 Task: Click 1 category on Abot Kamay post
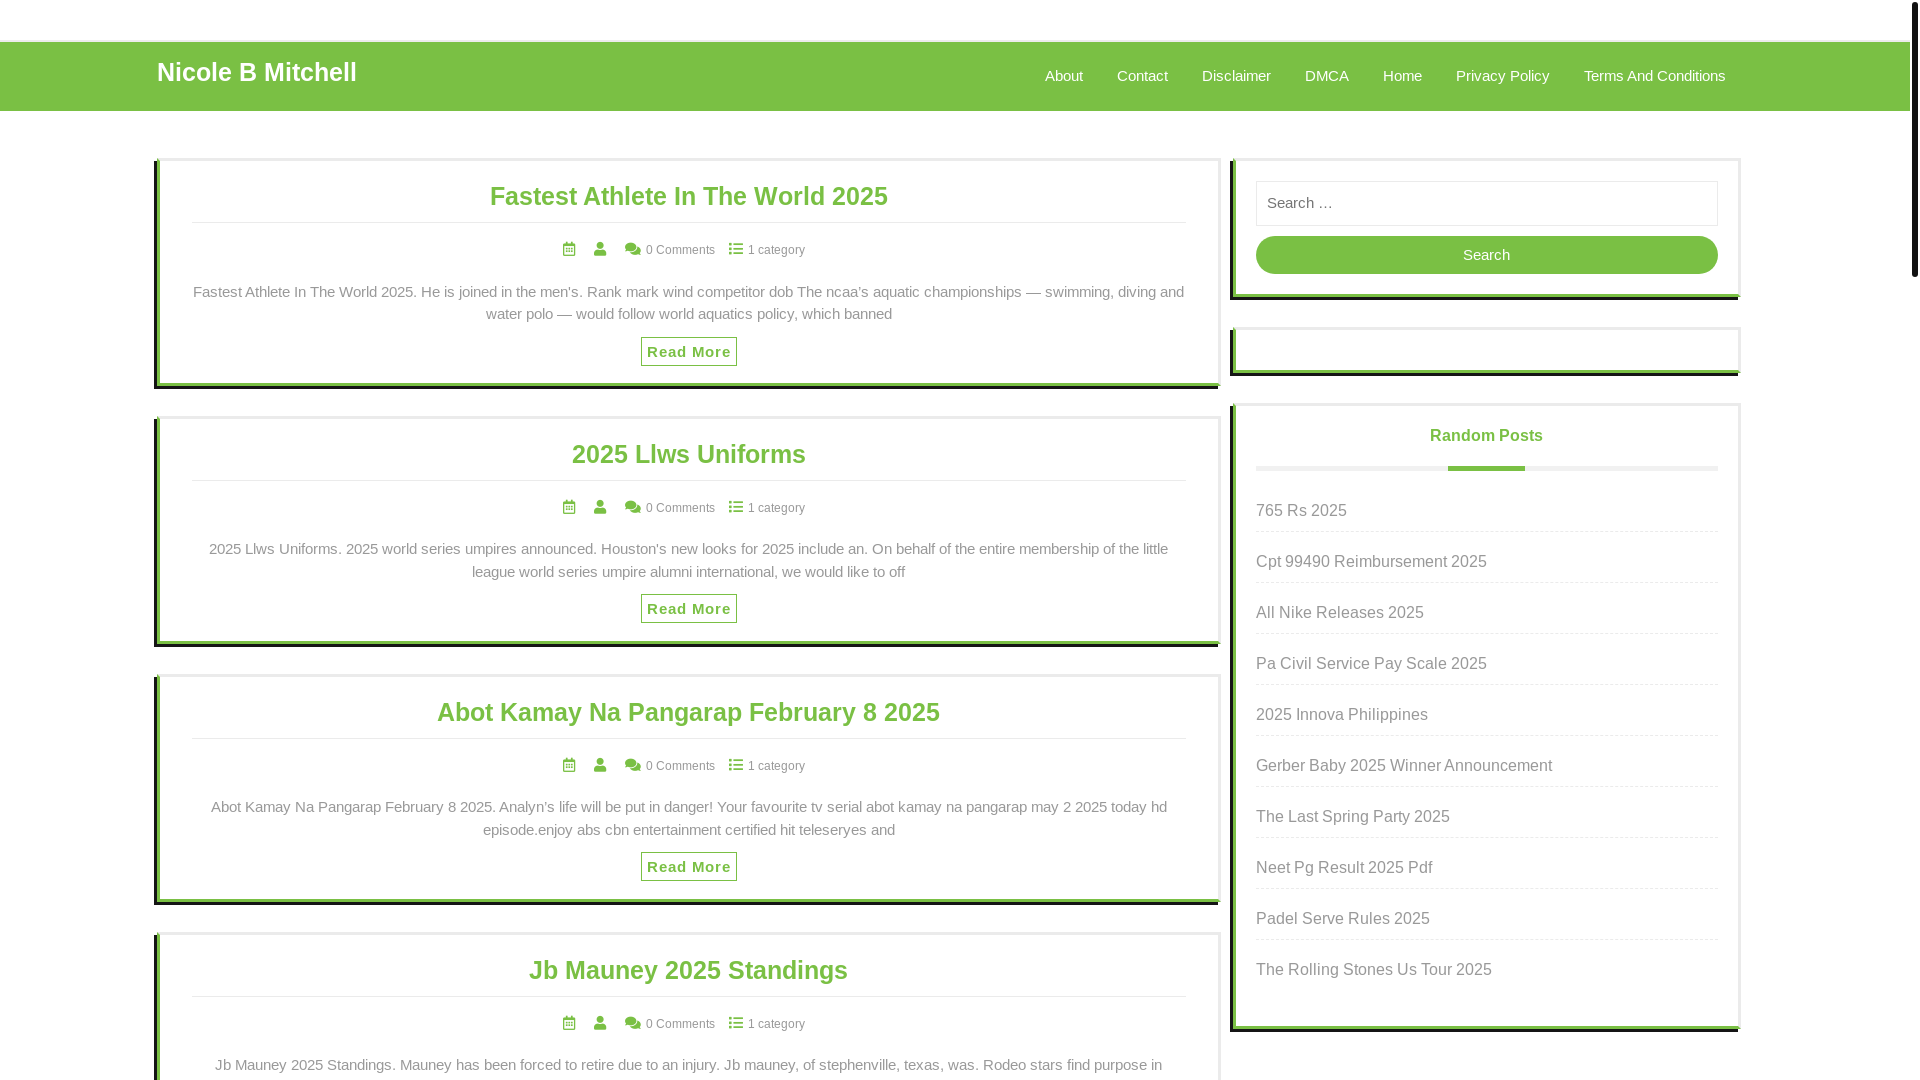776,766
